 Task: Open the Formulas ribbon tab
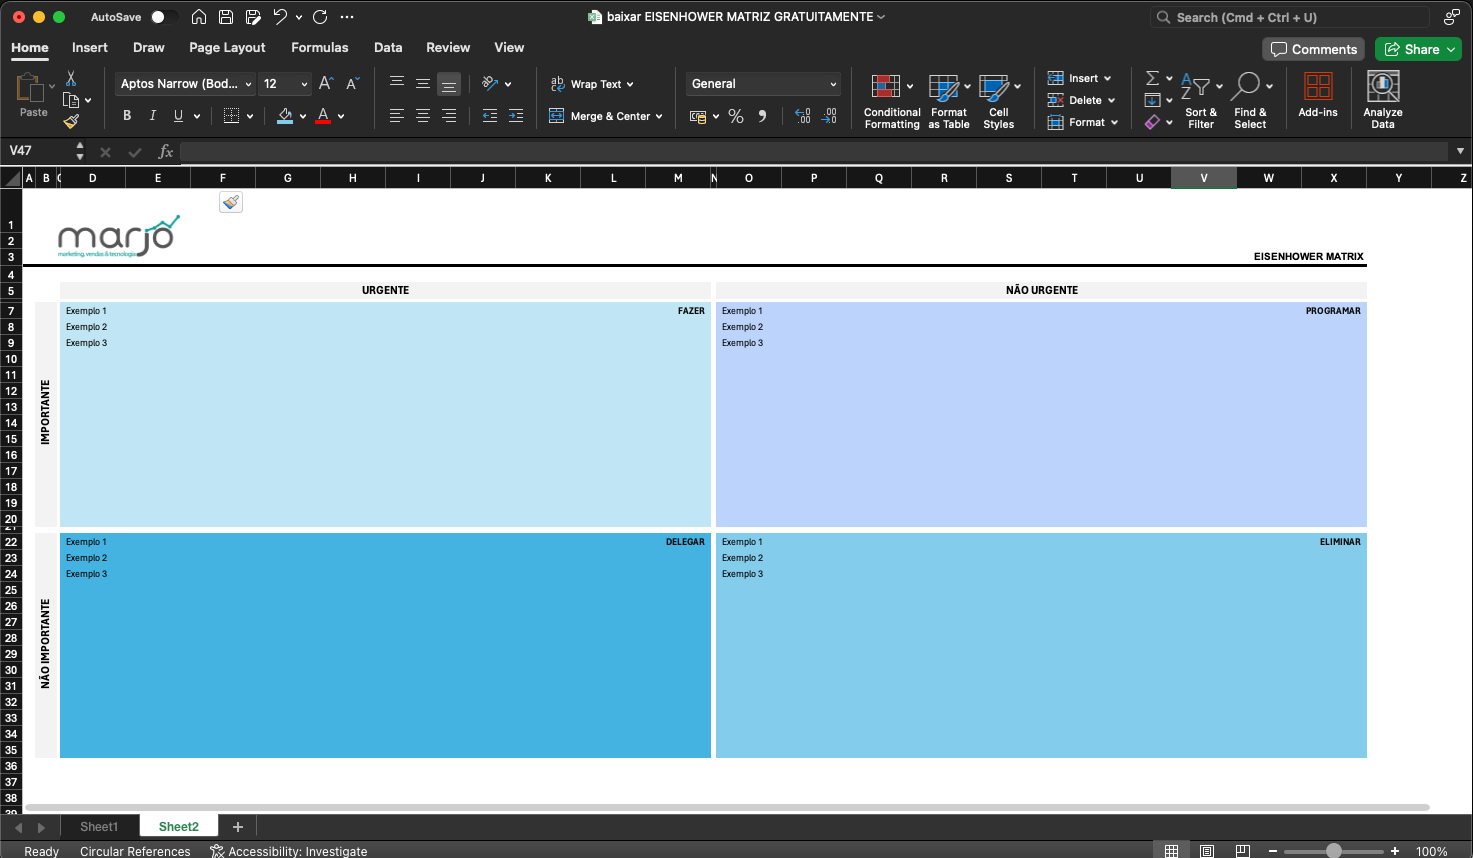(x=320, y=47)
